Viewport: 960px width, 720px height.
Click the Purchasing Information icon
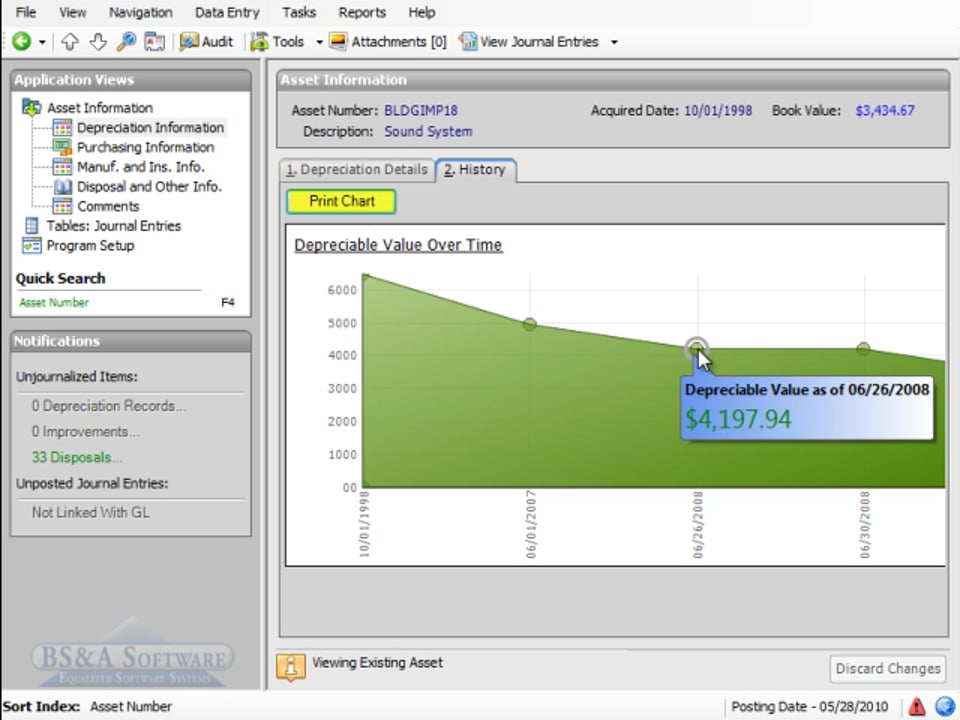62,147
